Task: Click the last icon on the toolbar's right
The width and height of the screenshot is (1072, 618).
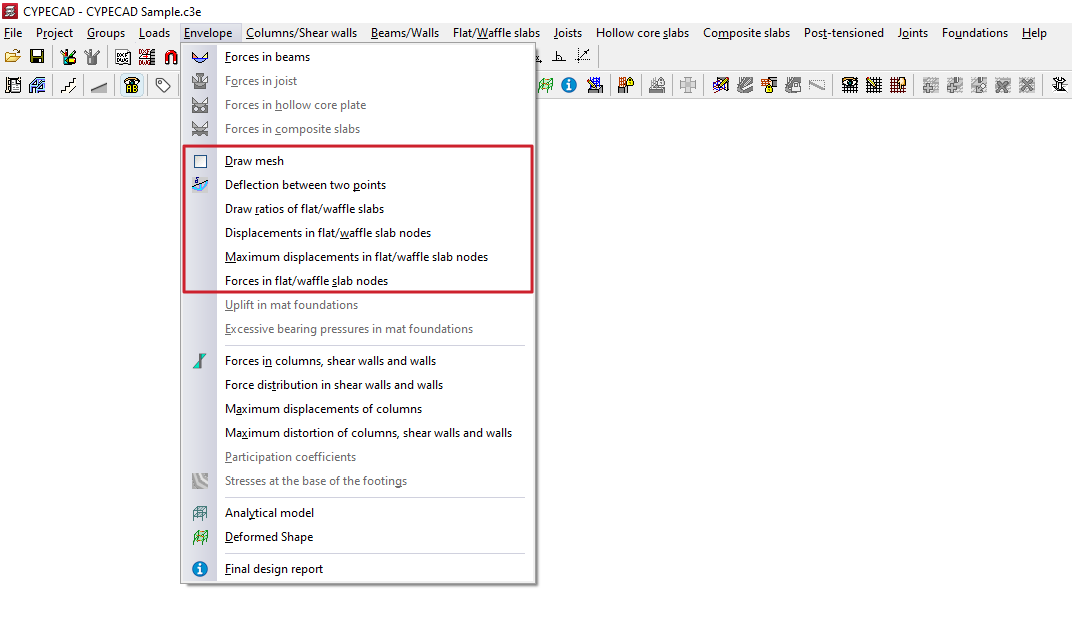Action: click(x=1060, y=85)
